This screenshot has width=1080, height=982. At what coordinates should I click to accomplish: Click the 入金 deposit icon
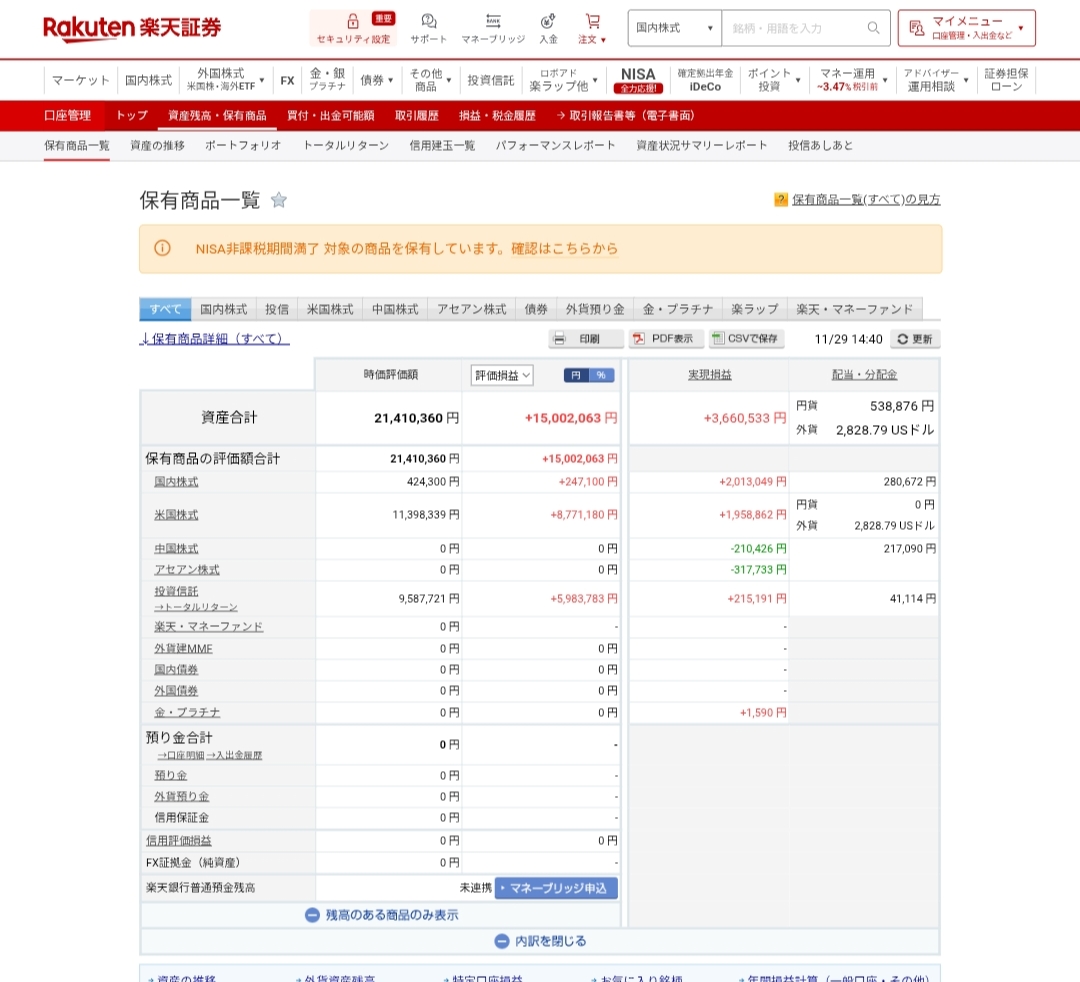546,20
